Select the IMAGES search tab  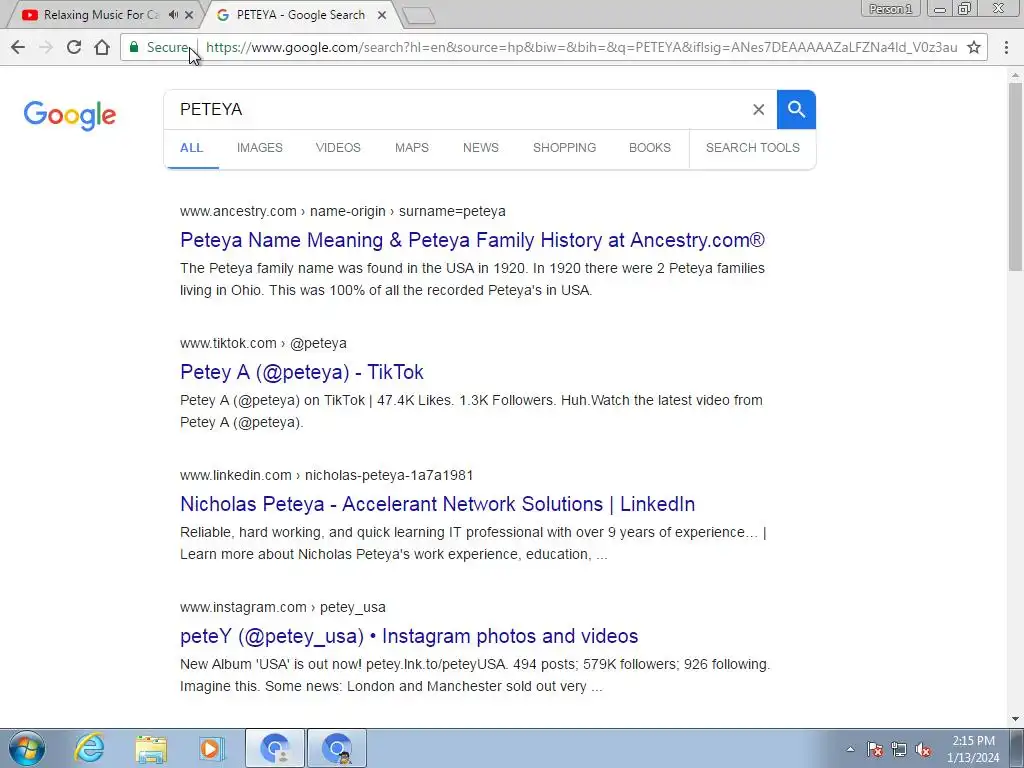click(260, 148)
